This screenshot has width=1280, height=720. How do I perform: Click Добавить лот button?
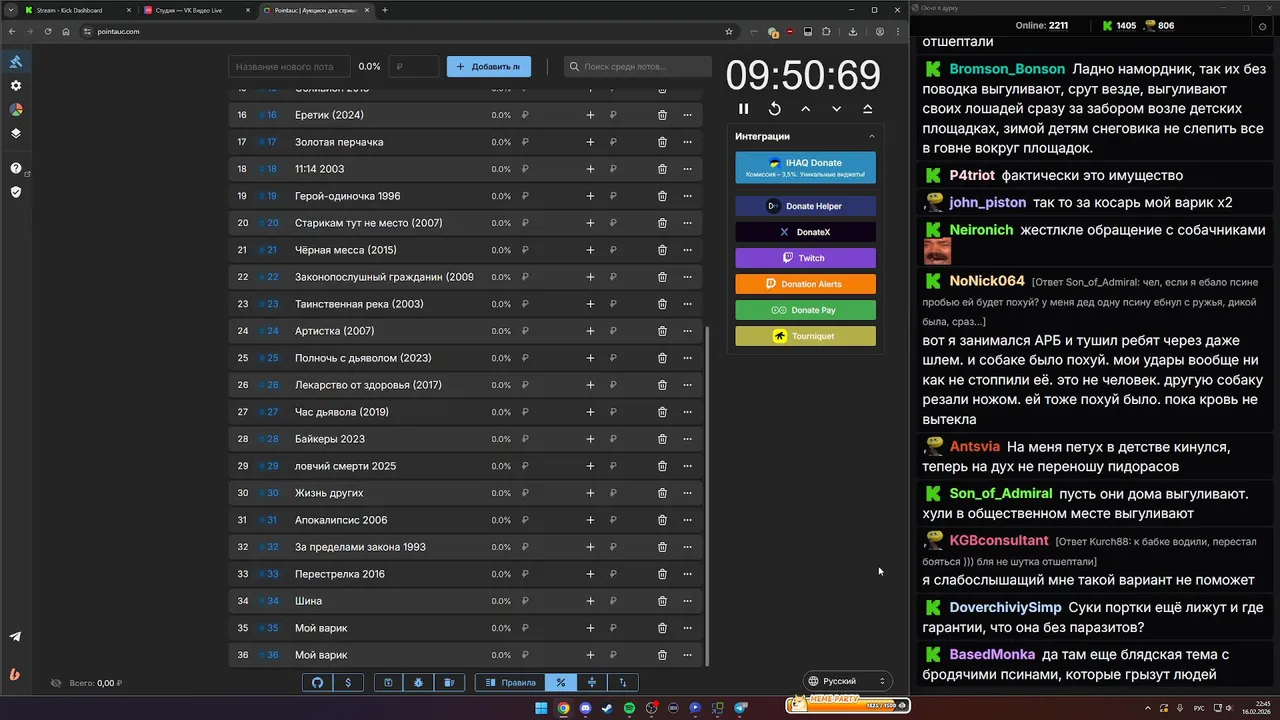click(x=489, y=67)
